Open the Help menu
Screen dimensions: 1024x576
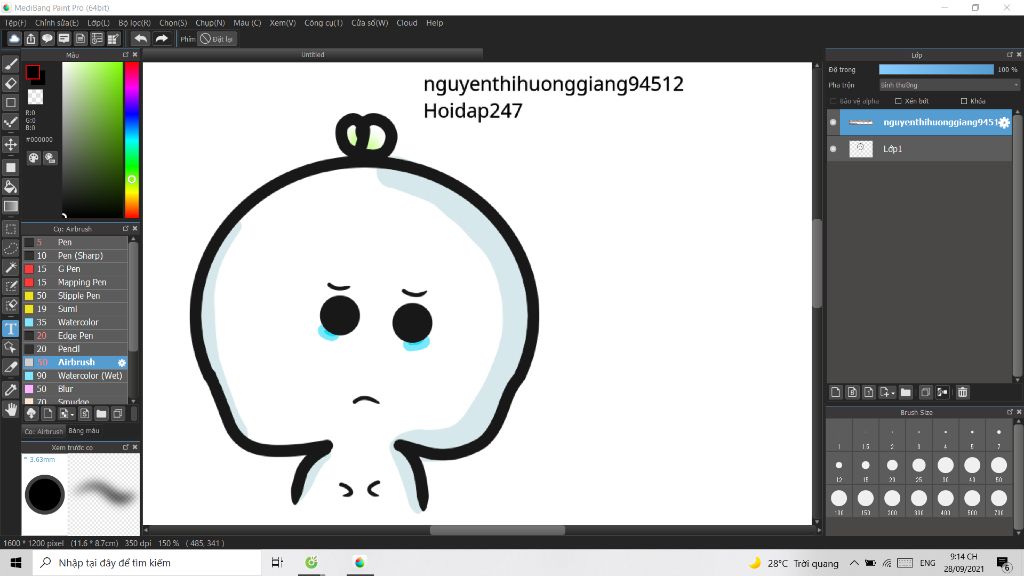point(434,23)
